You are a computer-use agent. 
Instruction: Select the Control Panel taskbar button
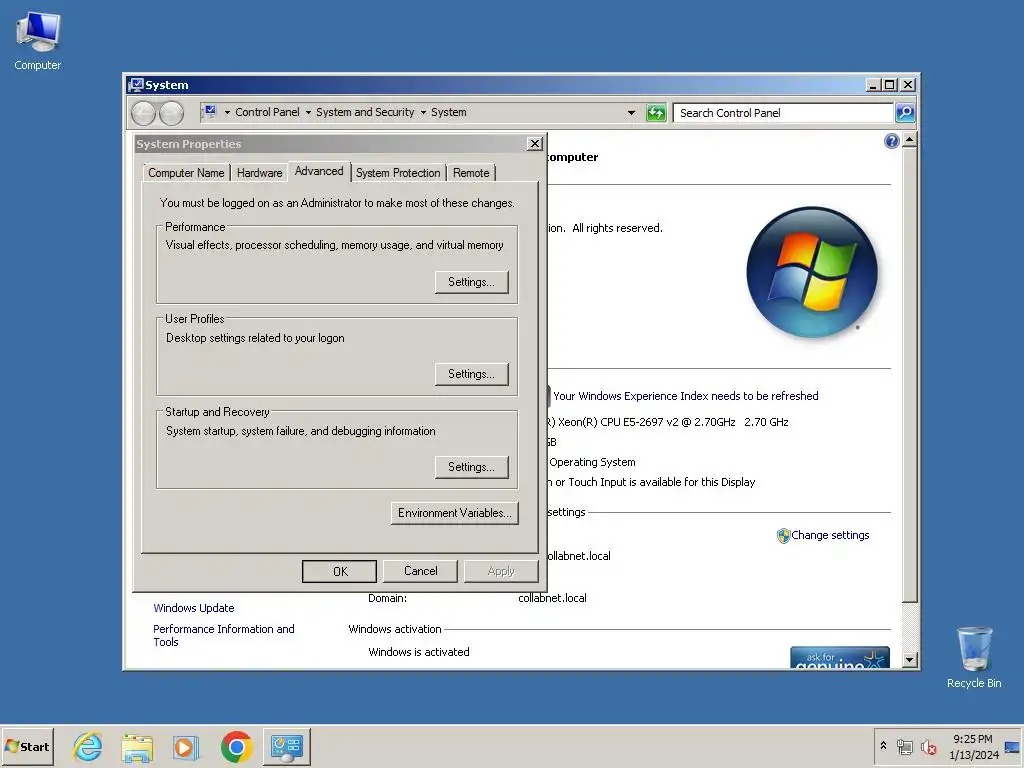point(287,746)
